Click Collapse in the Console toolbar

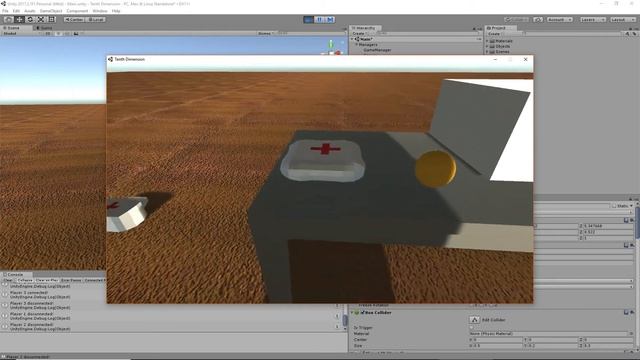click(24, 280)
